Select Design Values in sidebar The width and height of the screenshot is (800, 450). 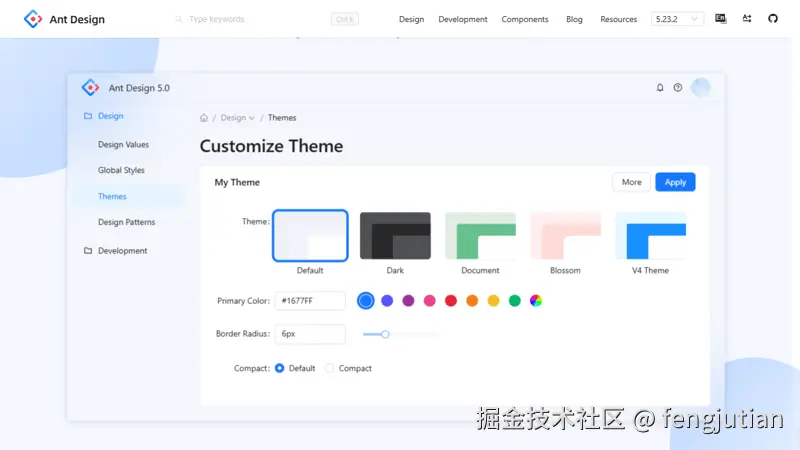[x=123, y=144]
